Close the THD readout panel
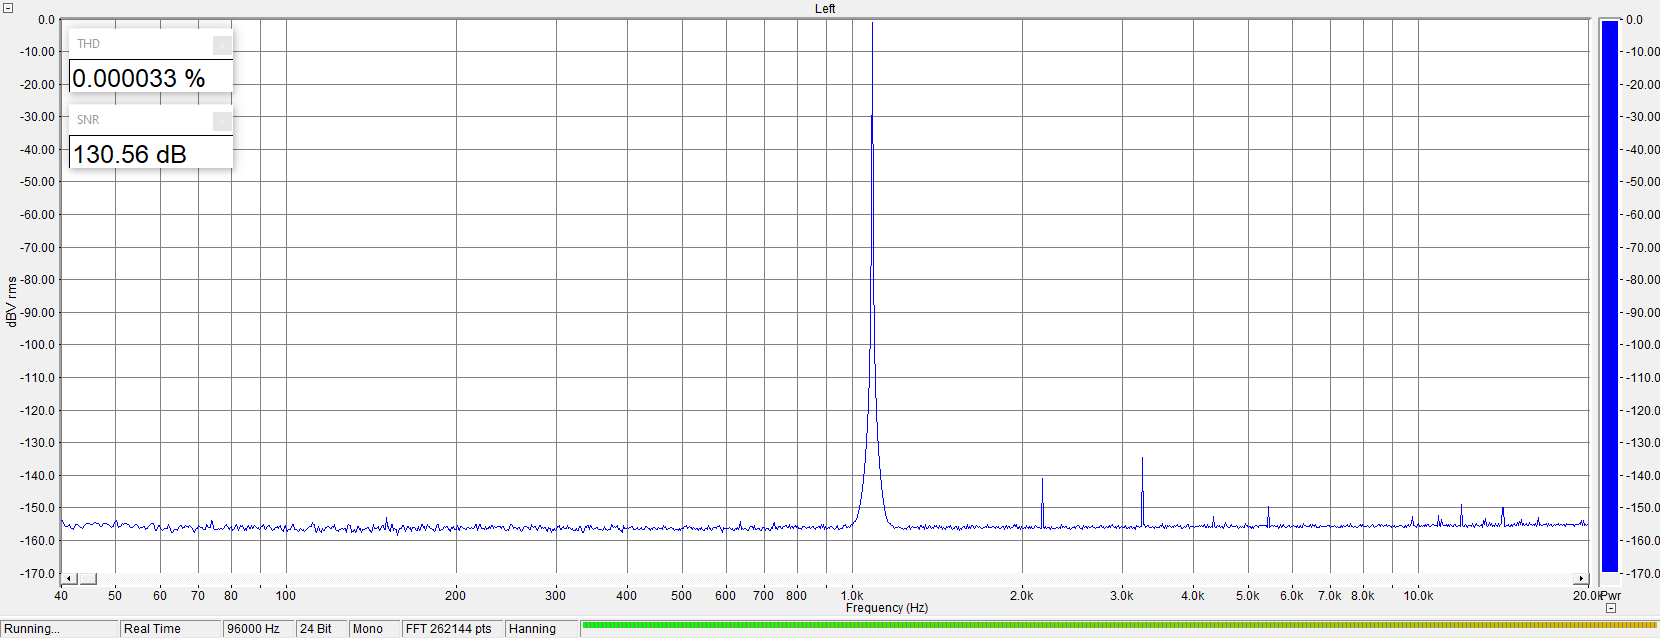 [x=222, y=44]
